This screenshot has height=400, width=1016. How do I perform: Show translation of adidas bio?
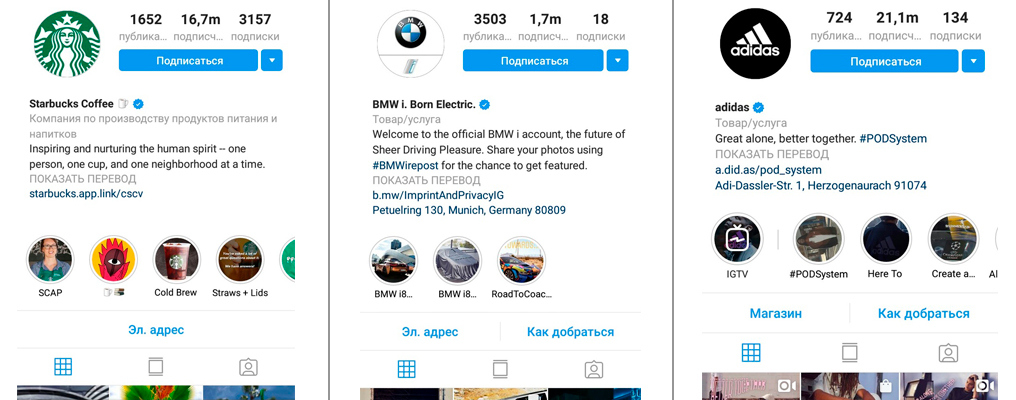(x=772, y=154)
